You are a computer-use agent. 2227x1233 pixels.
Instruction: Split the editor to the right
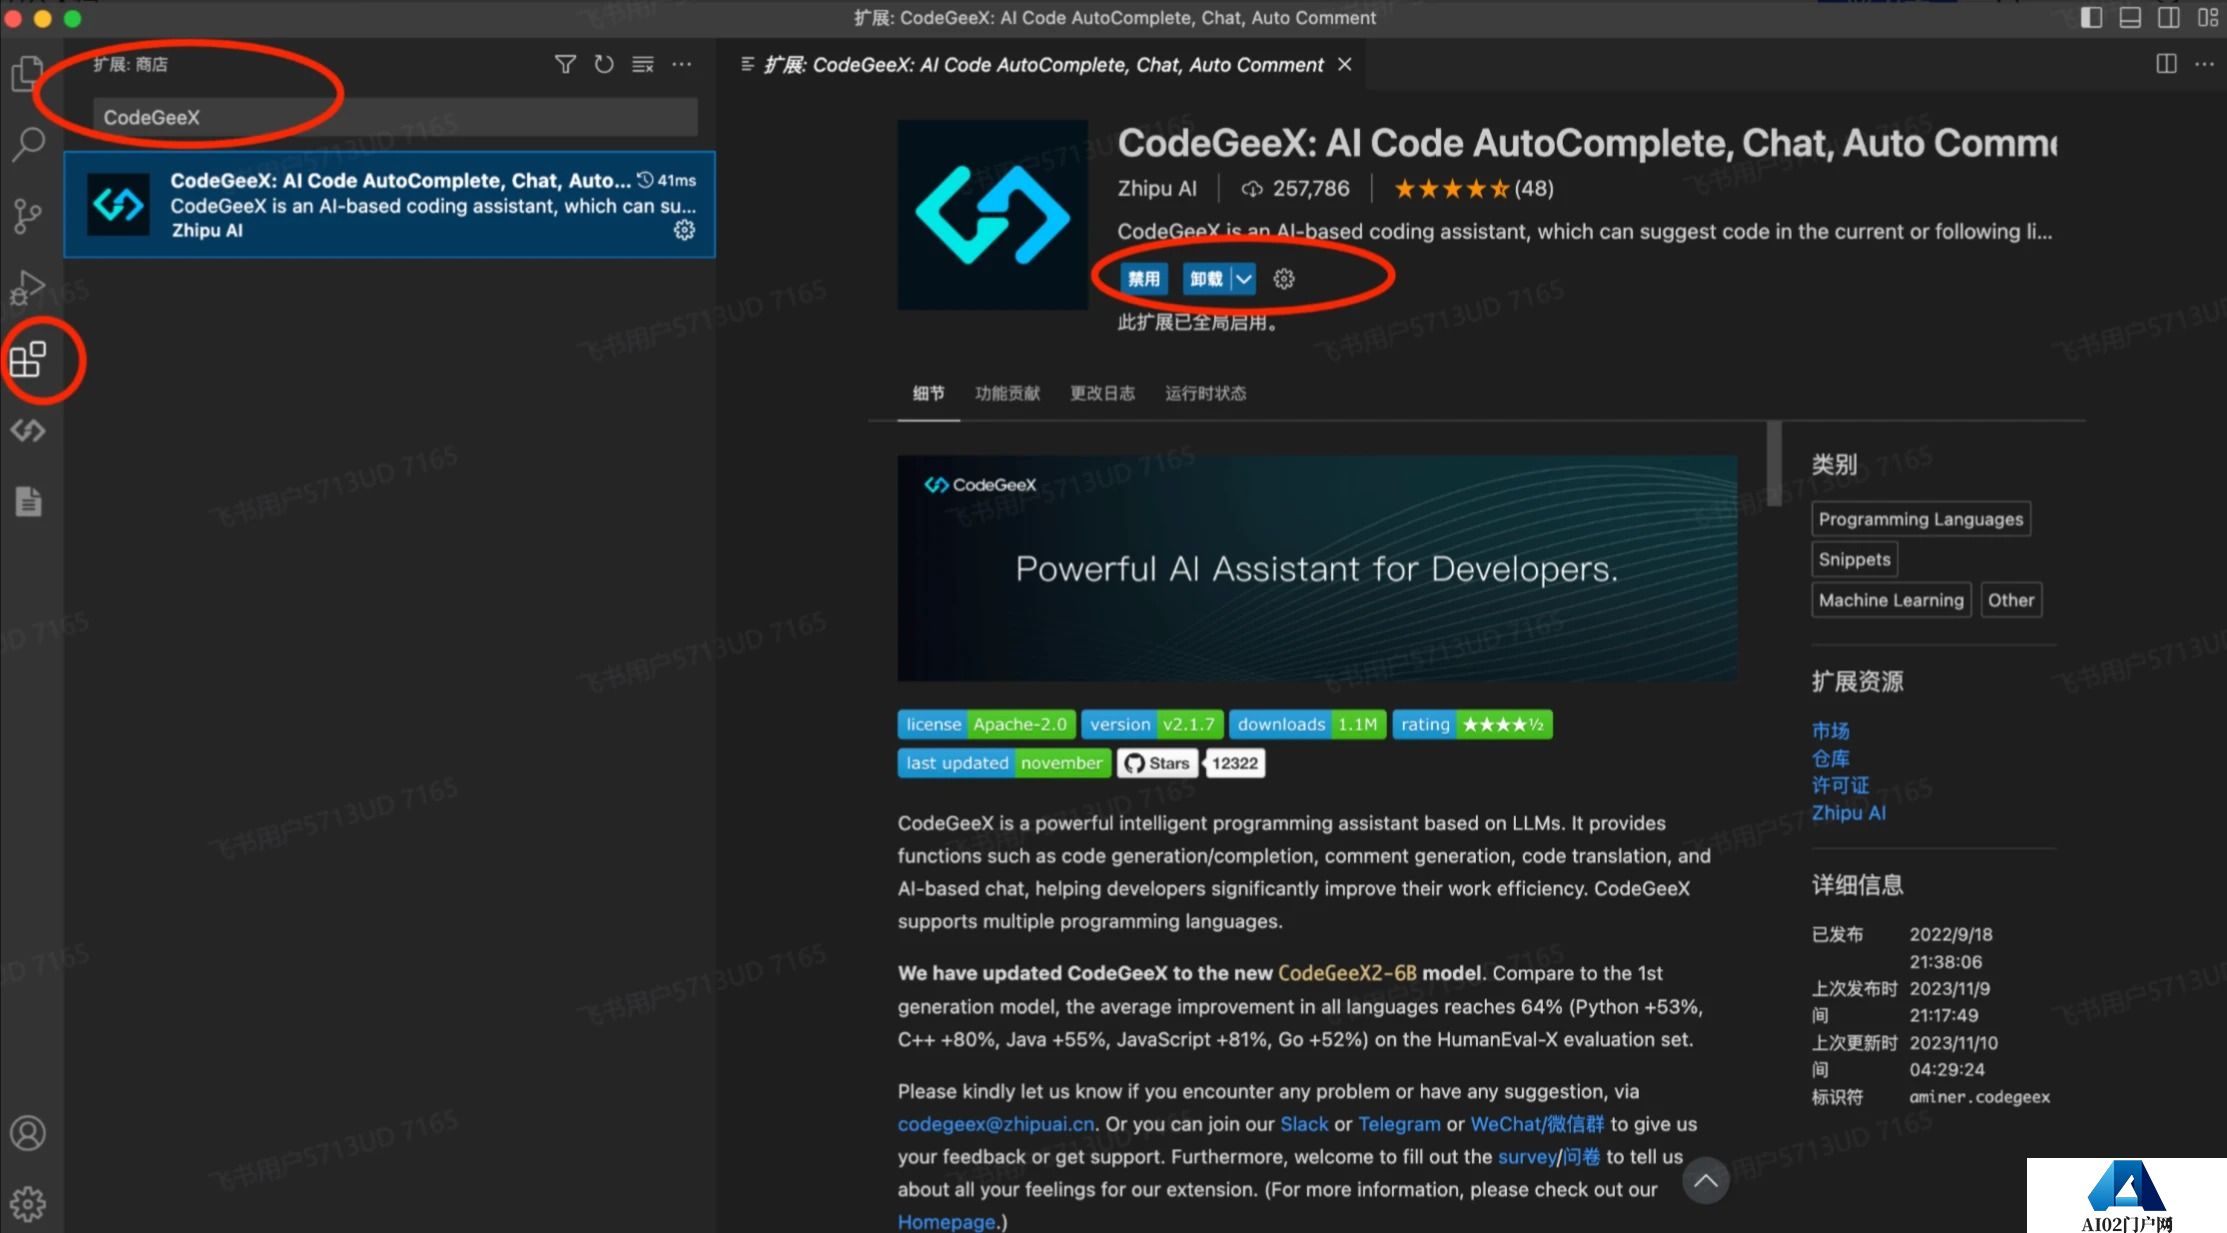click(2166, 64)
